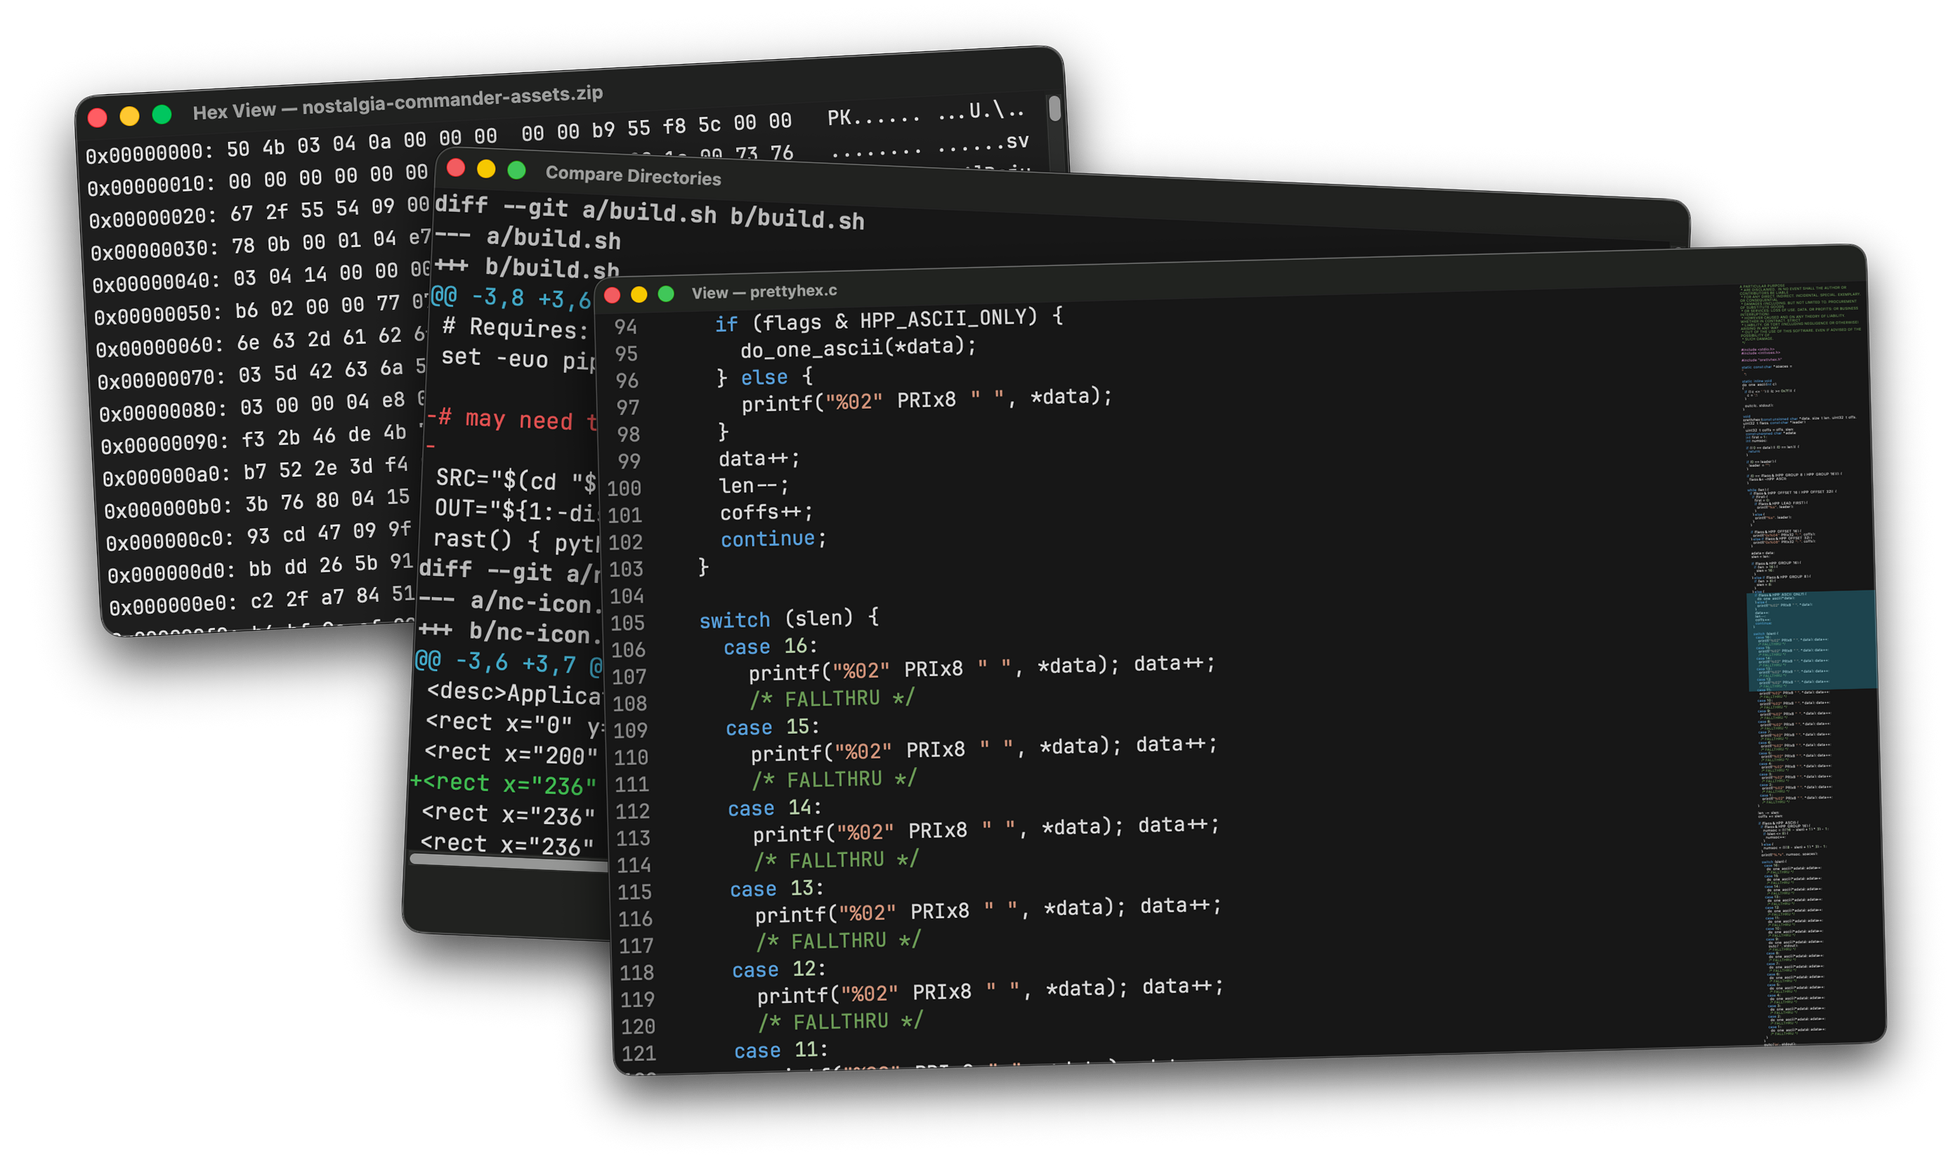Click '/* FALLTHRU */' comment on line 108
Image resolution: width=1948 pixels, height=1156 pixels.
[x=832, y=698]
